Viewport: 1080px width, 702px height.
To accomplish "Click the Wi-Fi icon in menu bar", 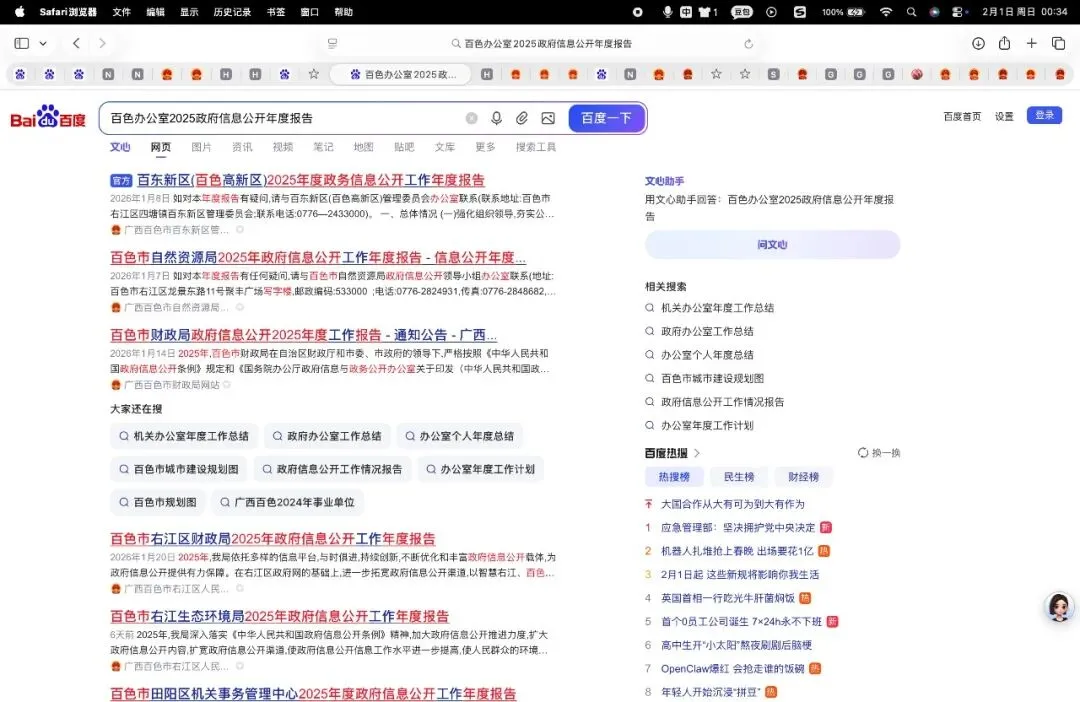I will (x=886, y=12).
